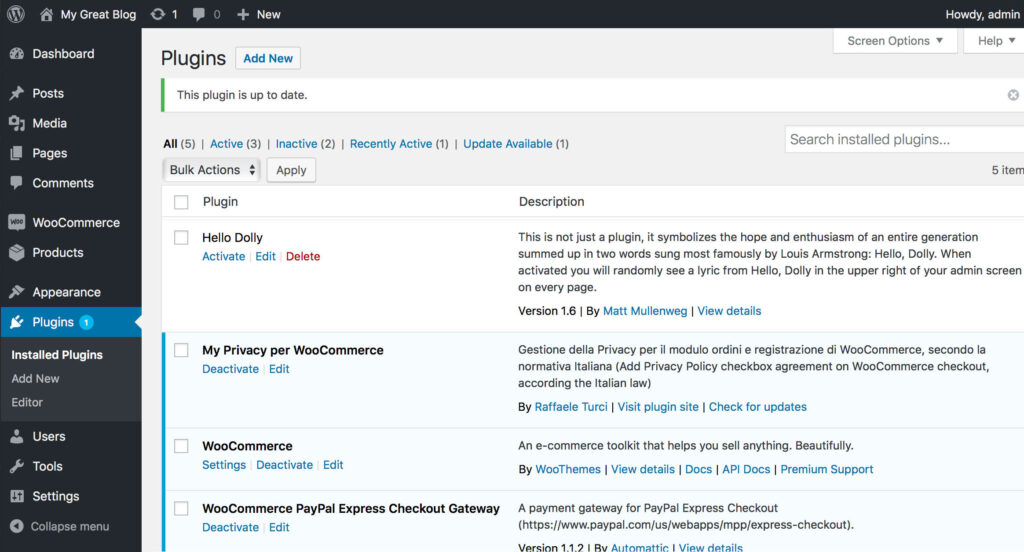Open Editor in Plugins submenu
The image size is (1024, 552).
pyautogui.click(x=27, y=402)
